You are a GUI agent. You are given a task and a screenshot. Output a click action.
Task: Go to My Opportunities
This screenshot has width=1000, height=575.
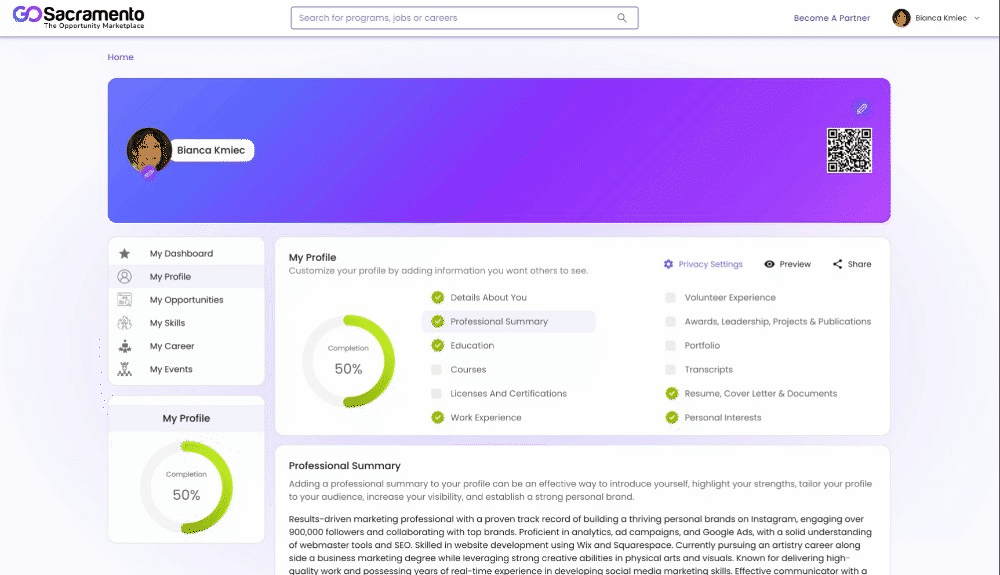186,300
